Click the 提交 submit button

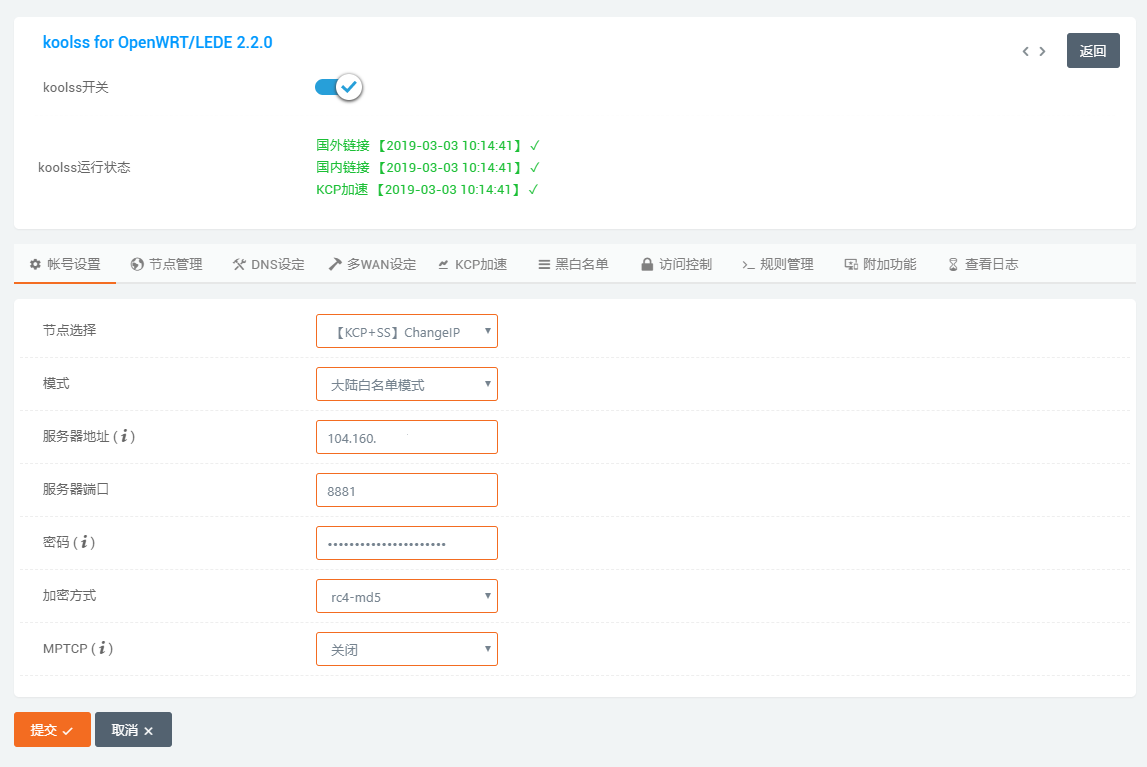[52, 730]
